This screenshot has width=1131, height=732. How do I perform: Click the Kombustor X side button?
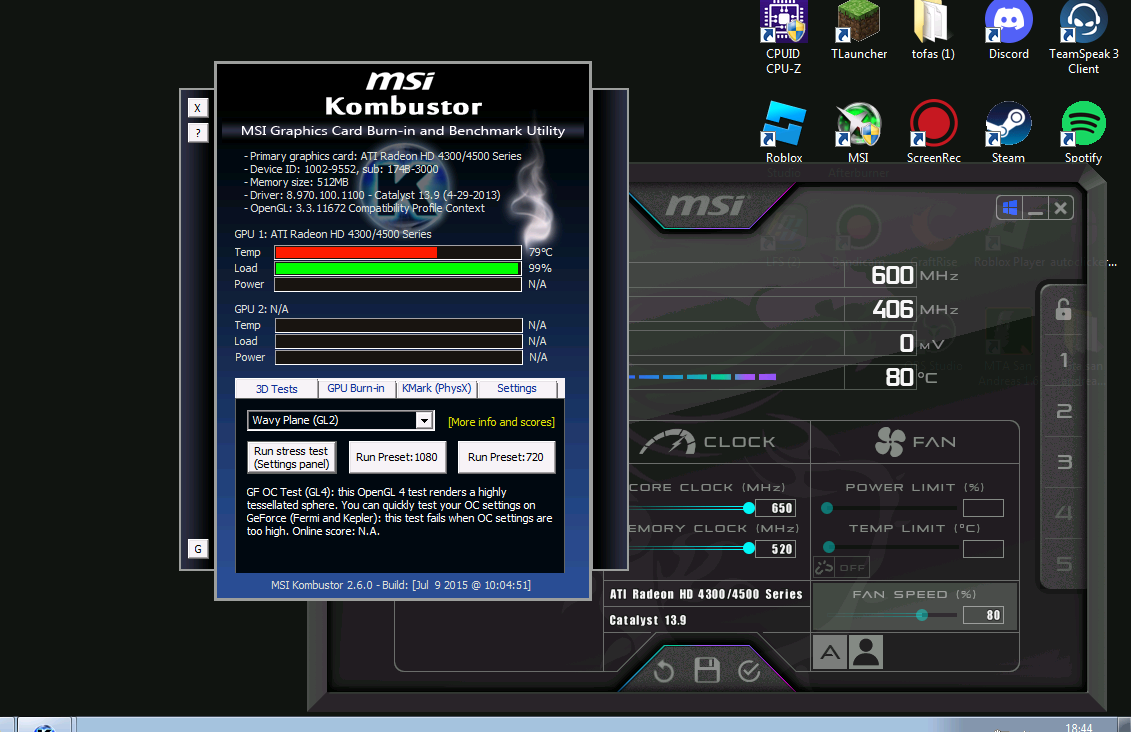point(198,108)
